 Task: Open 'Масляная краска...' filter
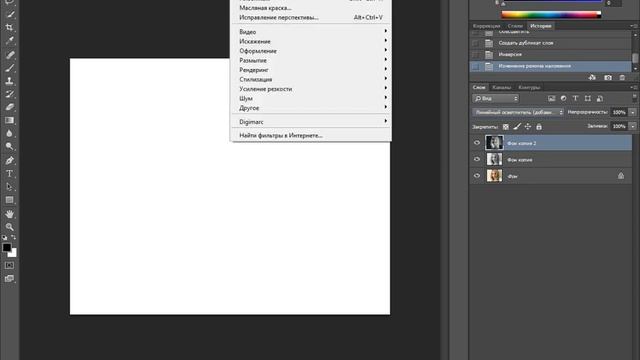311,8
